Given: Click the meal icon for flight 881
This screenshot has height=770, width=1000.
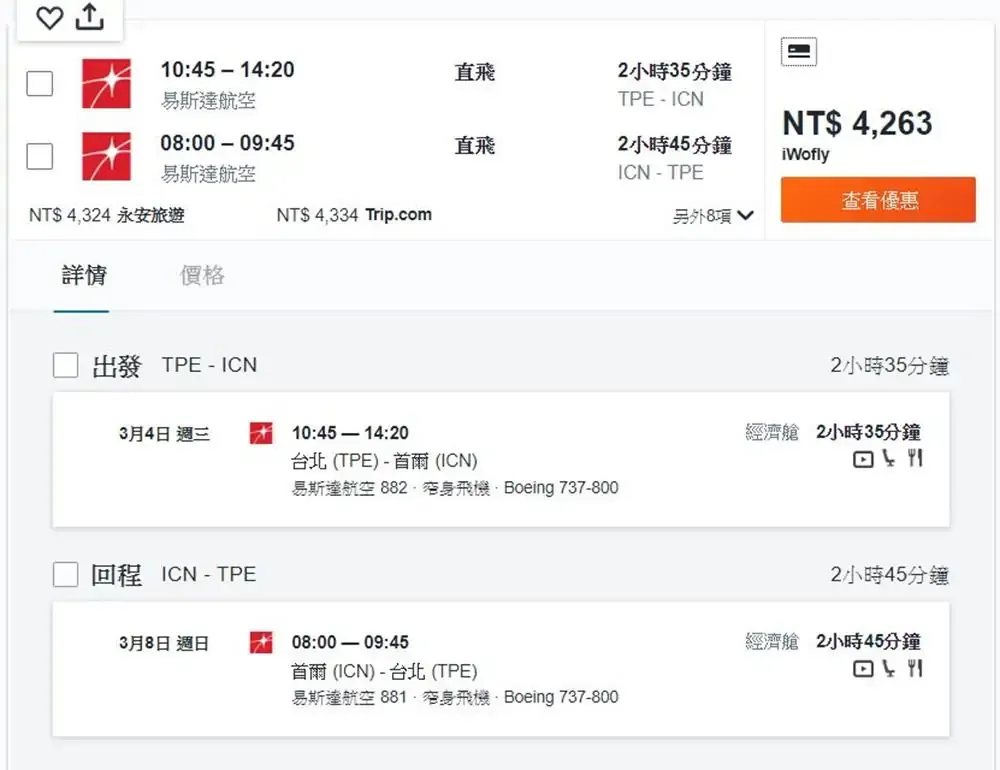Looking at the screenshot, I should [914, 668].
